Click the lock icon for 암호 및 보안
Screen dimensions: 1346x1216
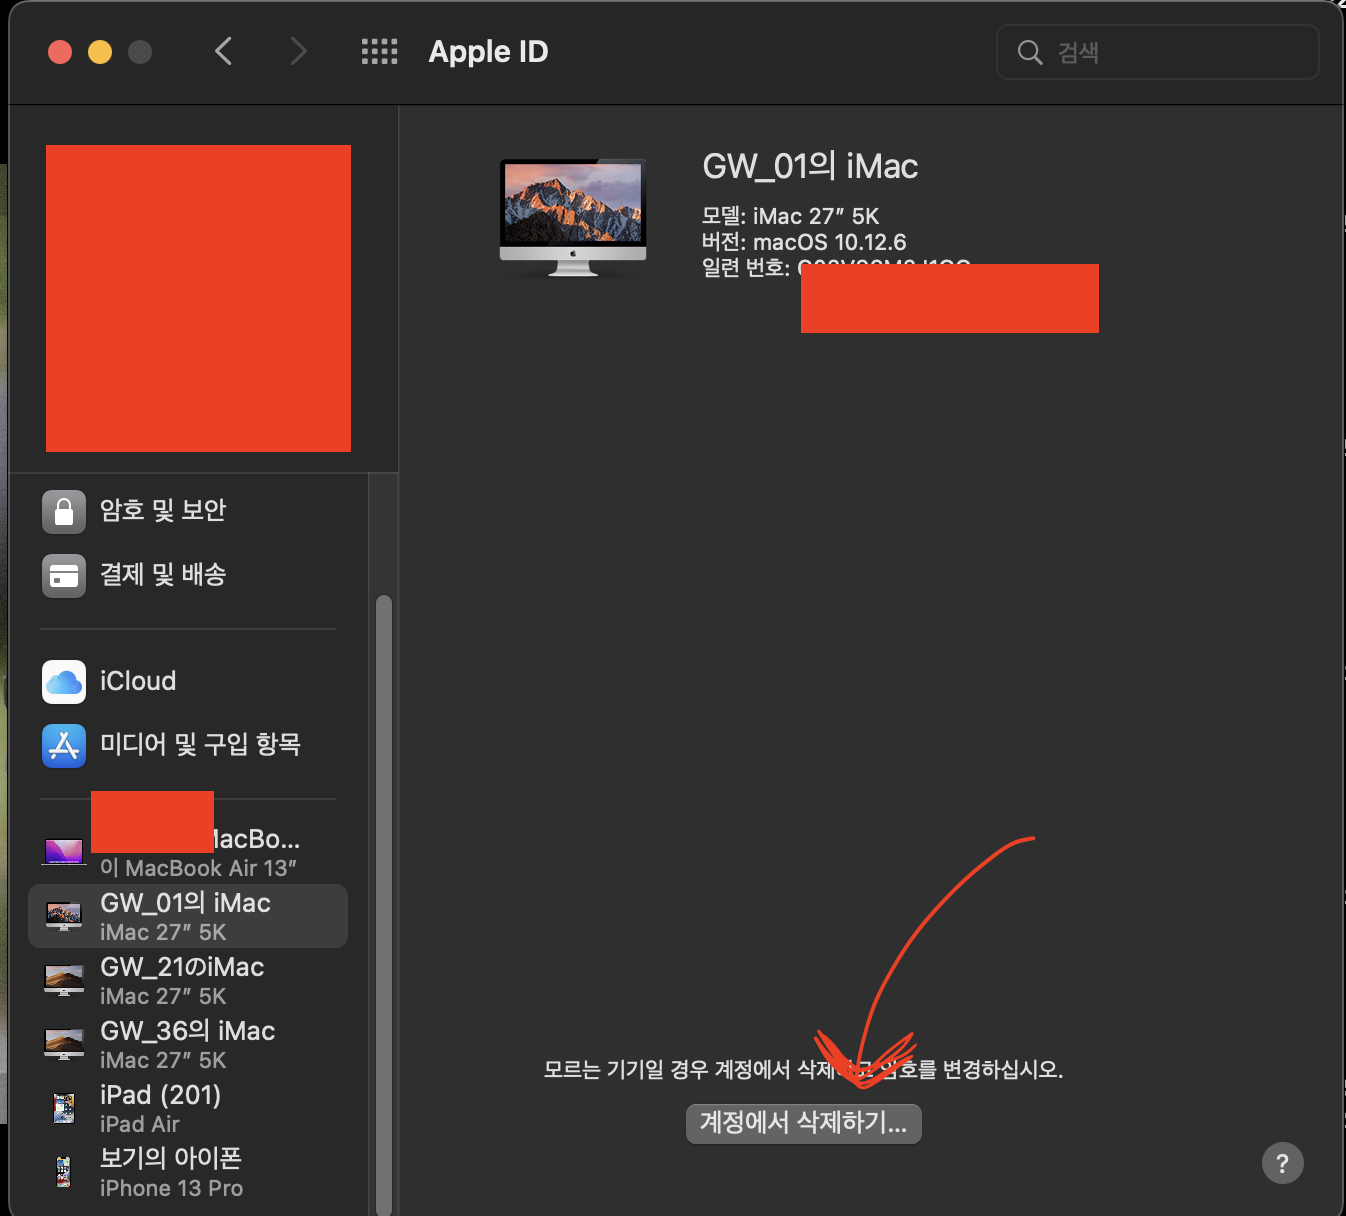(64, 512)
